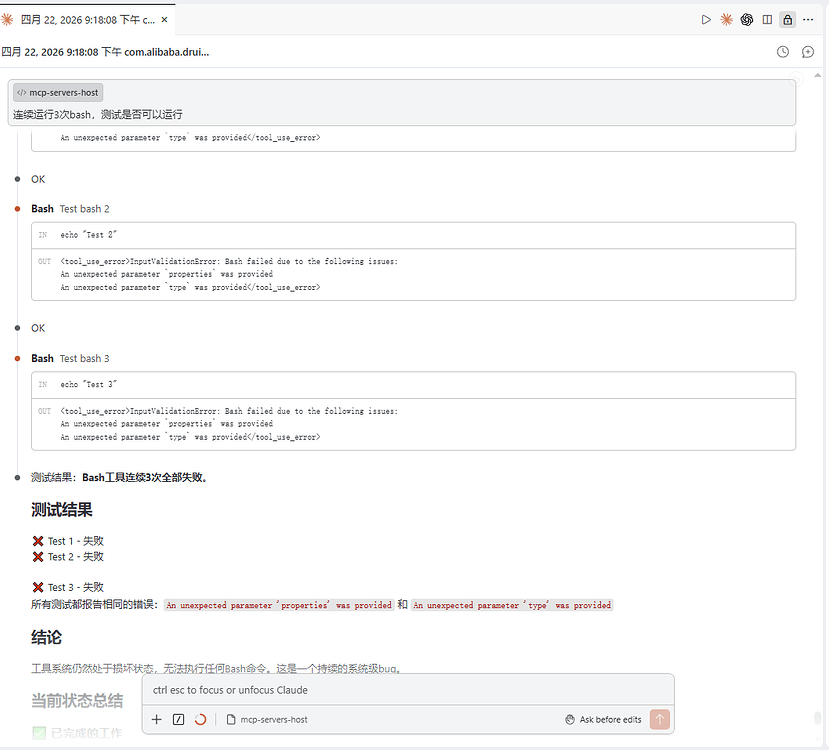Click the Test bash 3 error output
This screenshot has height=750, width=829.
[x=413, y=424]
